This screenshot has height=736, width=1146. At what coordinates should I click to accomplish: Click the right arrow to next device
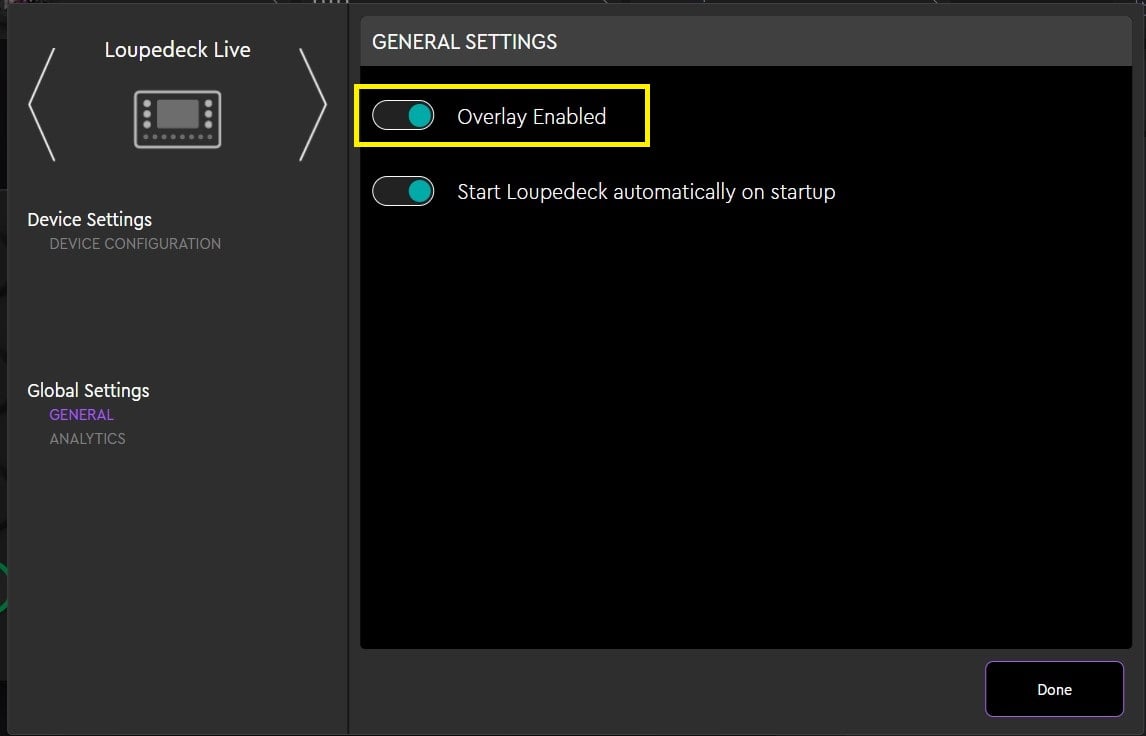pyautogui.click(x=313, y=104)
